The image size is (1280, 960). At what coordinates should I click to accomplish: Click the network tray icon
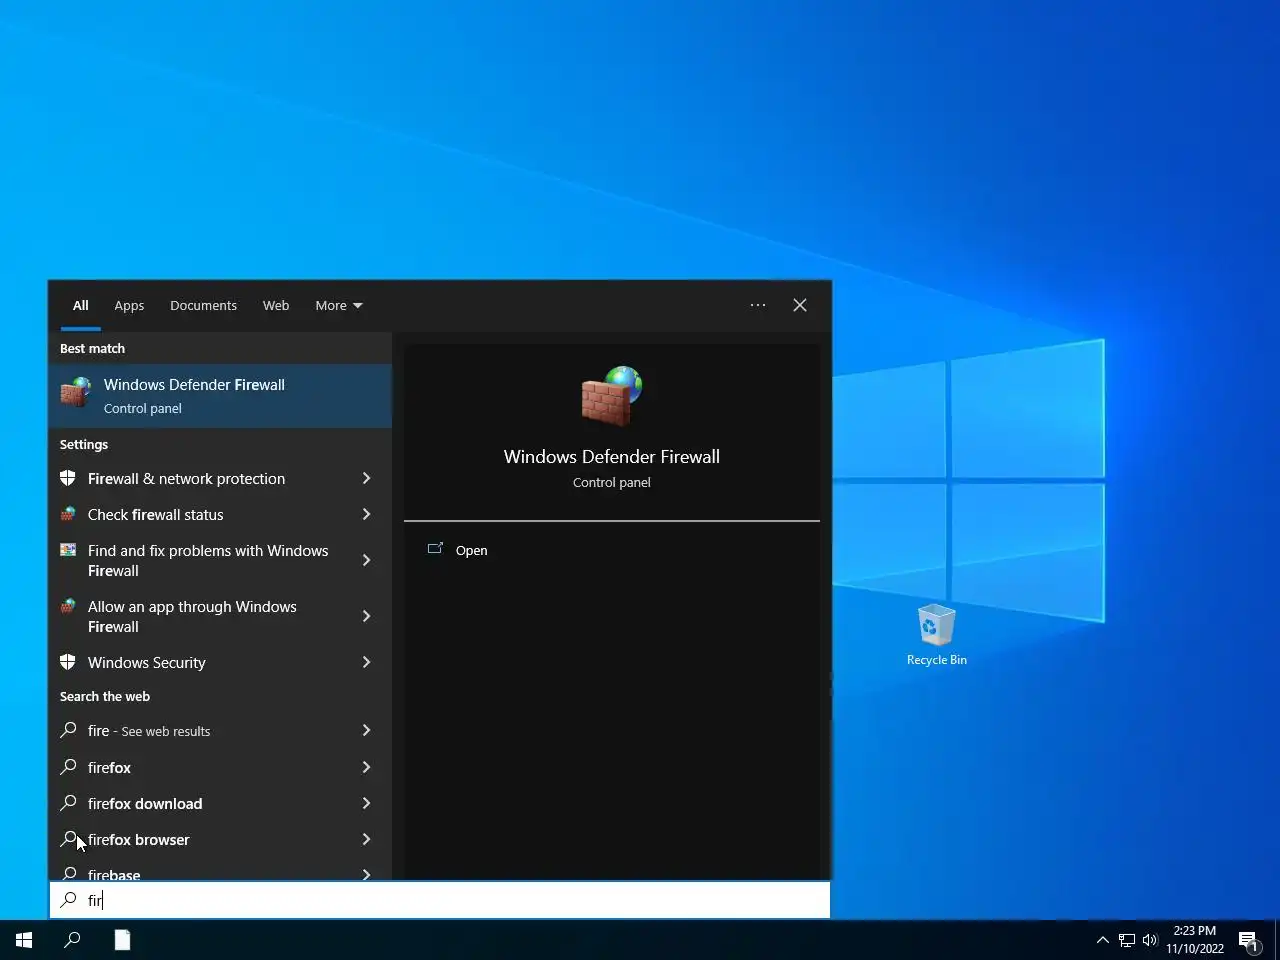pos(1127,940)
